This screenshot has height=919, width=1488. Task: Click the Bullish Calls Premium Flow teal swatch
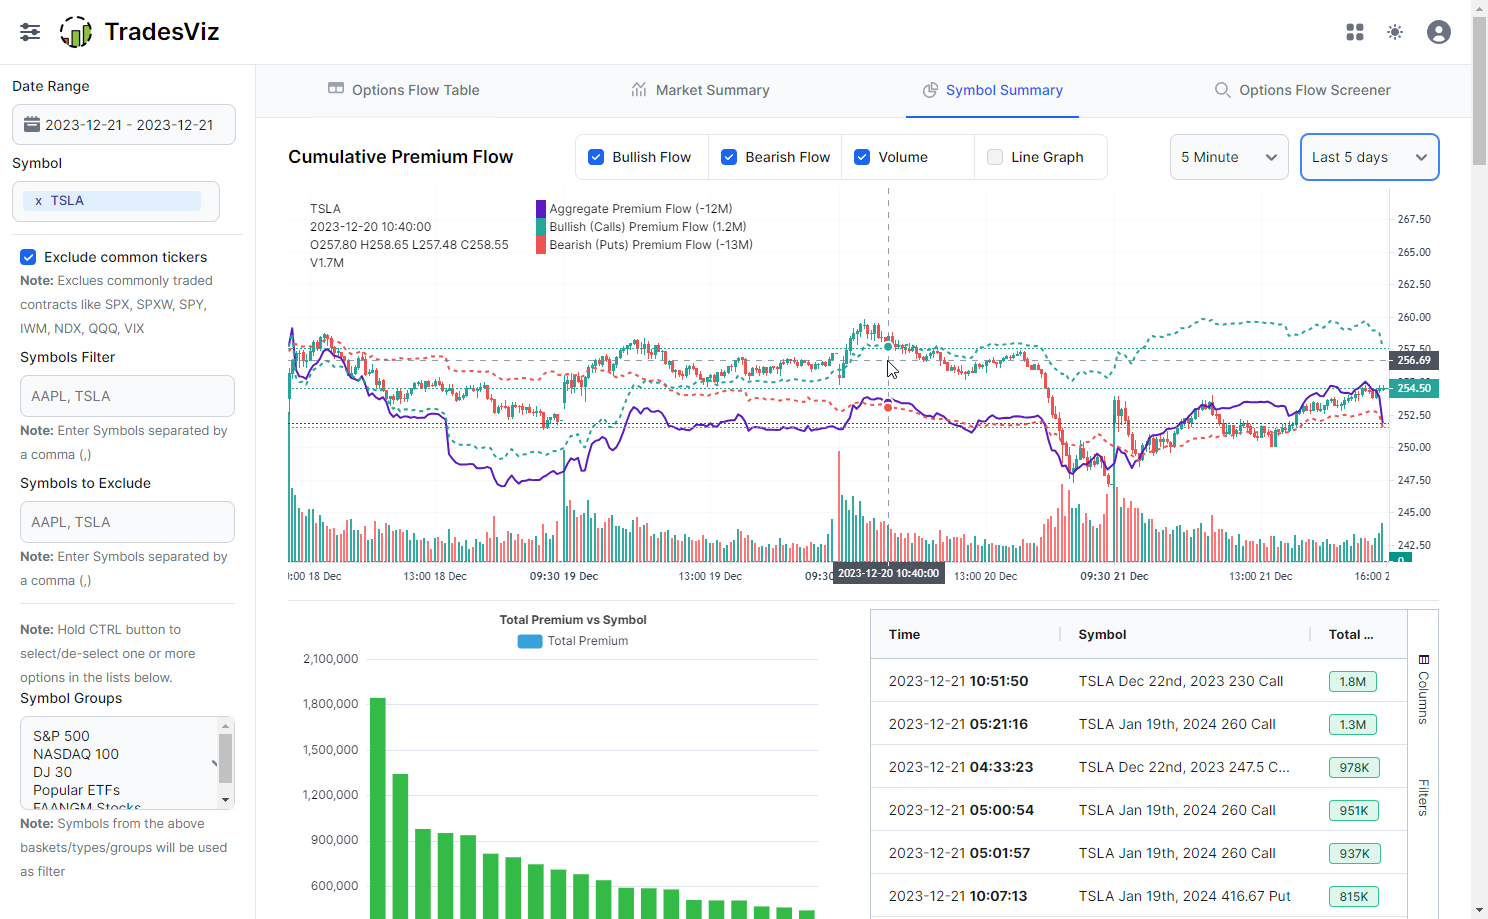(541, 227)
